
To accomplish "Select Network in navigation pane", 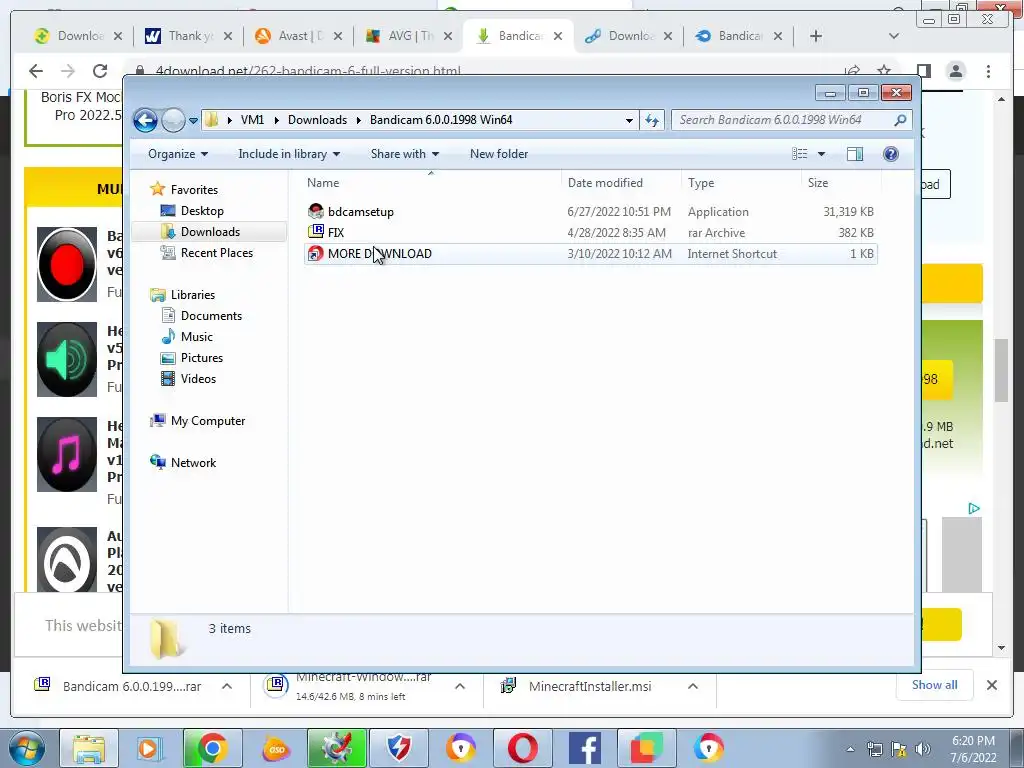I will (x=193, y=463).
